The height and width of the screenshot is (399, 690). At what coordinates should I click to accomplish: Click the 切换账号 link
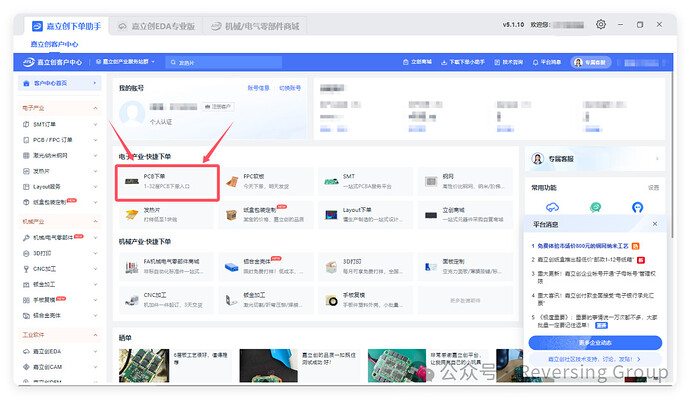point(290,88)
